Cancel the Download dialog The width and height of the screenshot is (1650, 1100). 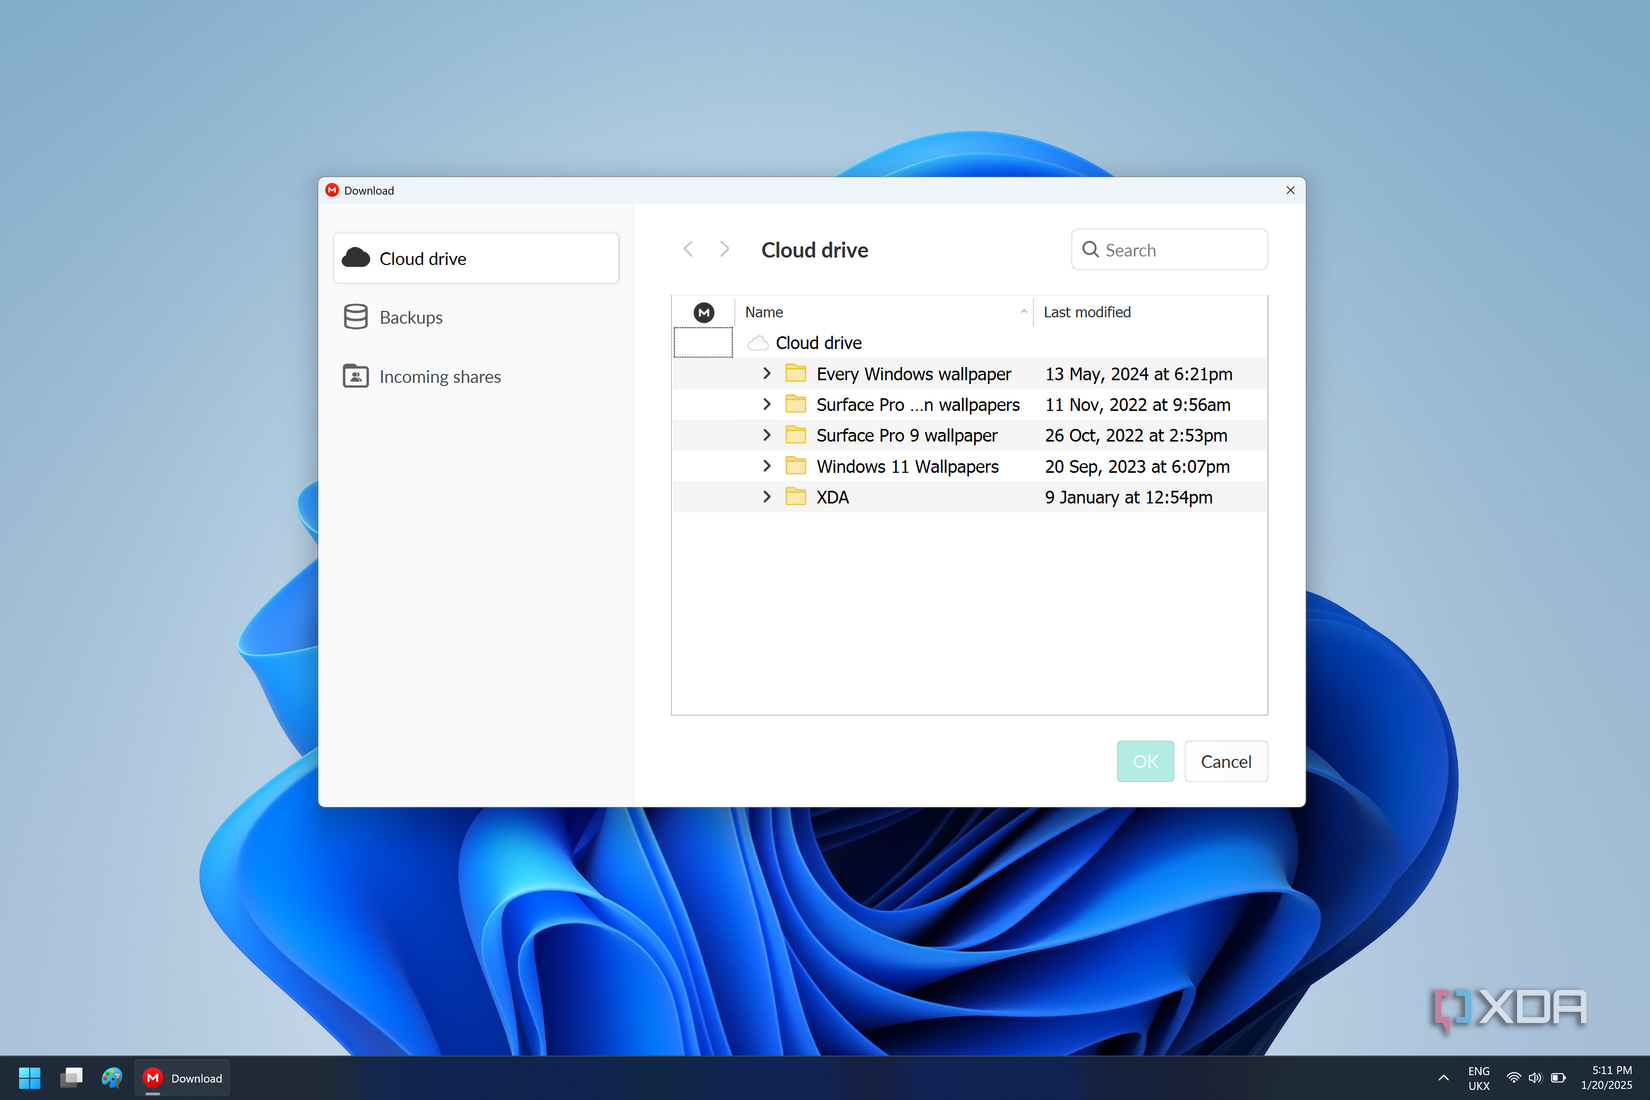[1226, 761]
